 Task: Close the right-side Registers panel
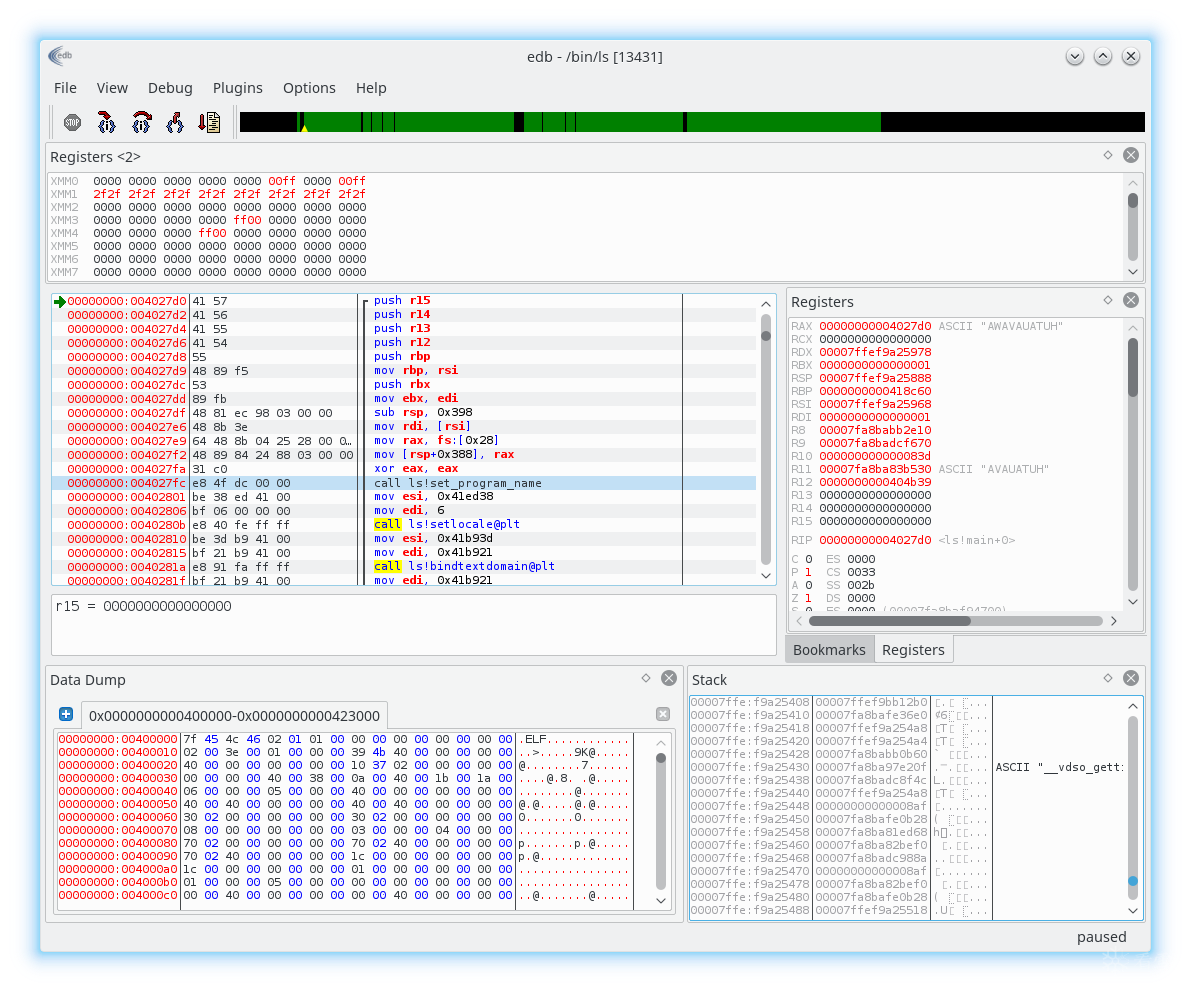coord(1131,300)
